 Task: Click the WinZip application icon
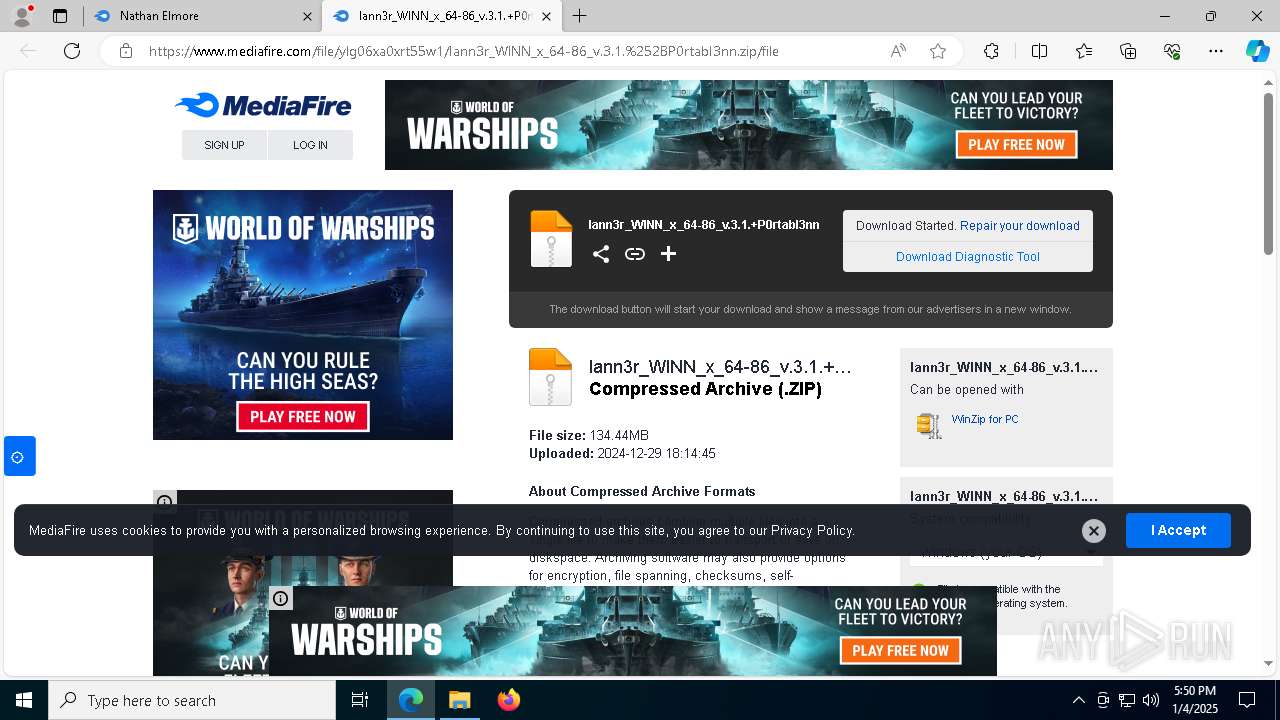point(929,425)
